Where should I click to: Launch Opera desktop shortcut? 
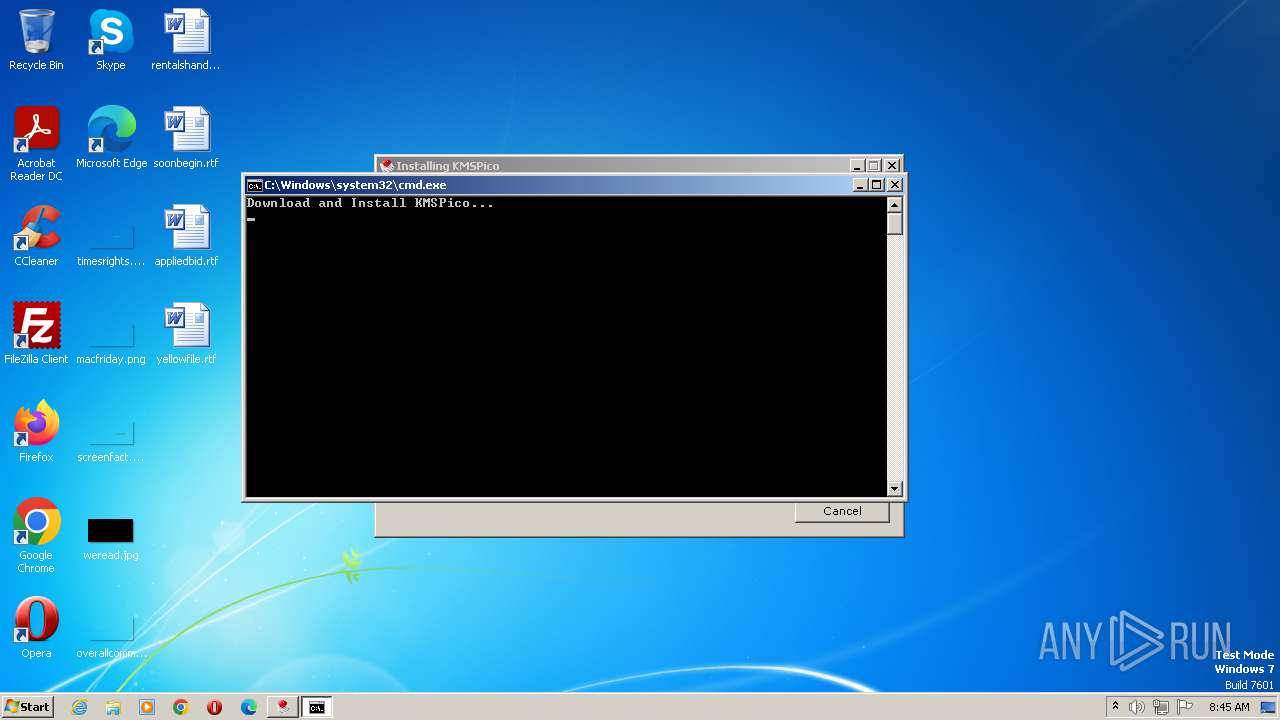click(36, 628)
